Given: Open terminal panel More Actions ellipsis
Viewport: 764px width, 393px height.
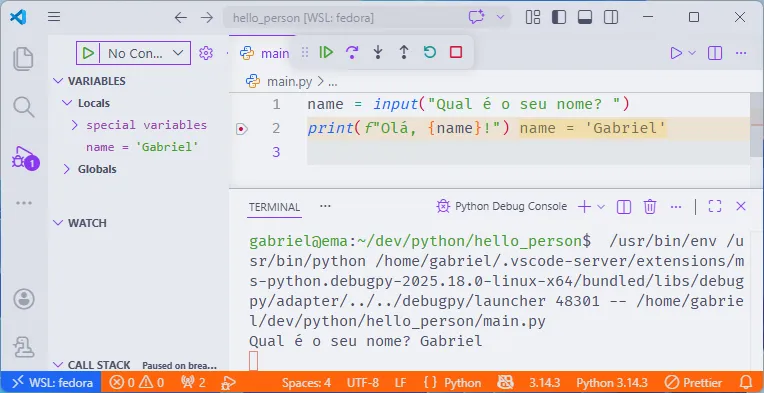Looking at the screenshot, I should coord(676,206).
